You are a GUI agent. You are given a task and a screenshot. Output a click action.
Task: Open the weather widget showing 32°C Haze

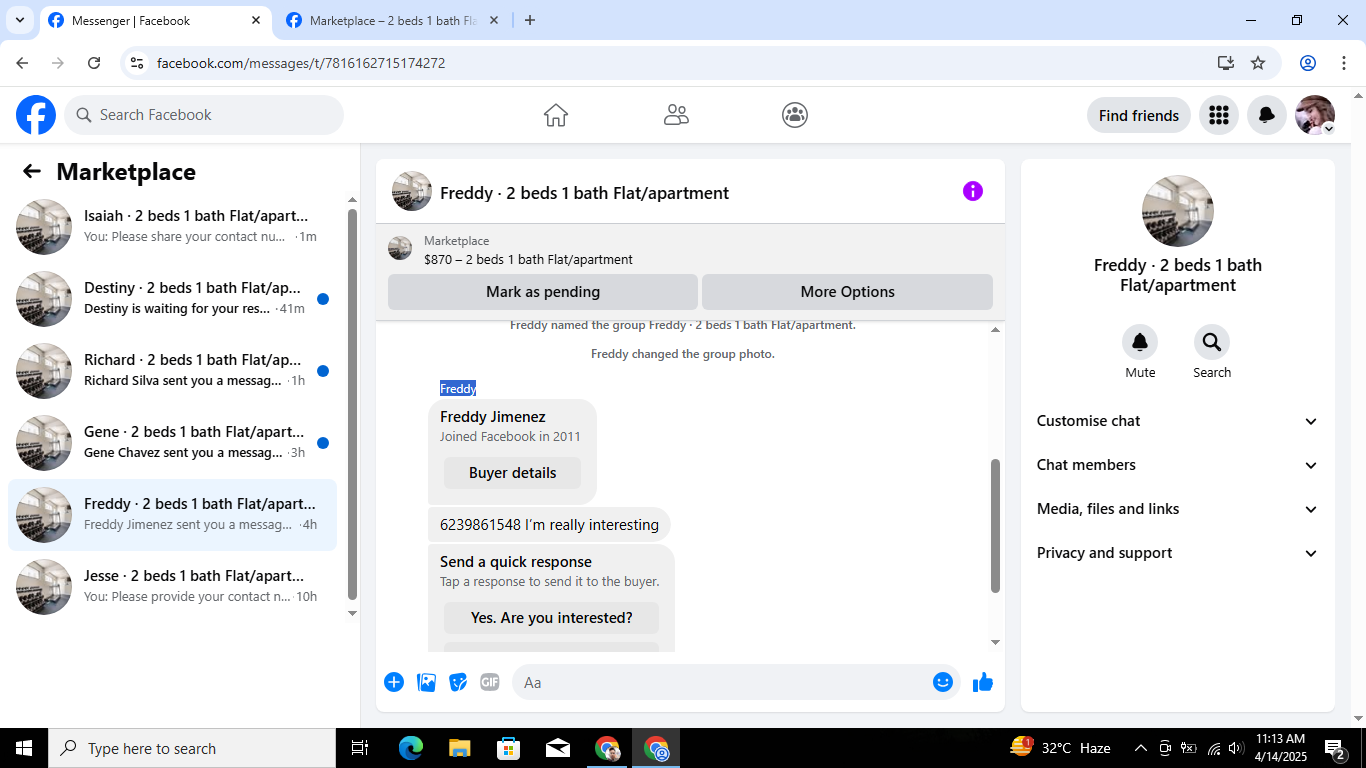pos(1062,748)
